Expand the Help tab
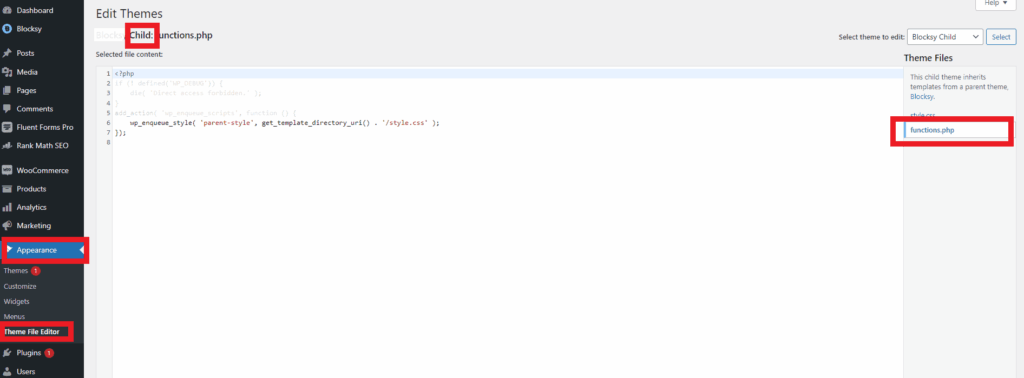Viewport: 1024px width, 378px height. (995, 3)
